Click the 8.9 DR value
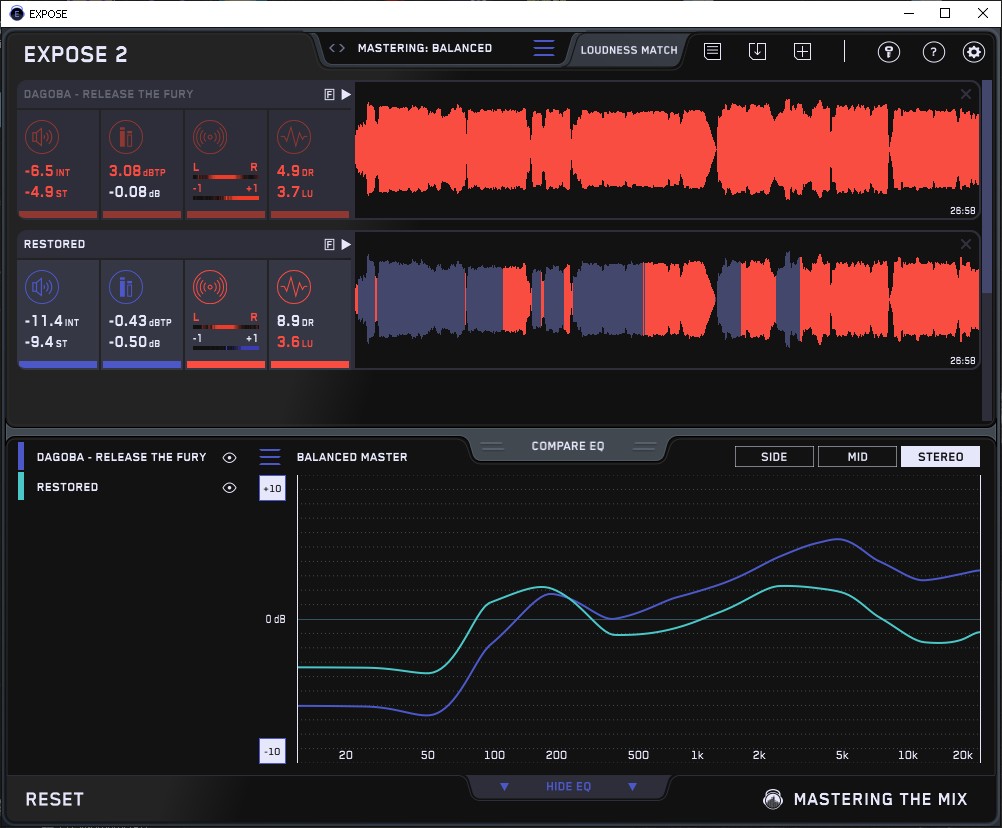This screenshot has width=1002, height=828. pos(295,321)
